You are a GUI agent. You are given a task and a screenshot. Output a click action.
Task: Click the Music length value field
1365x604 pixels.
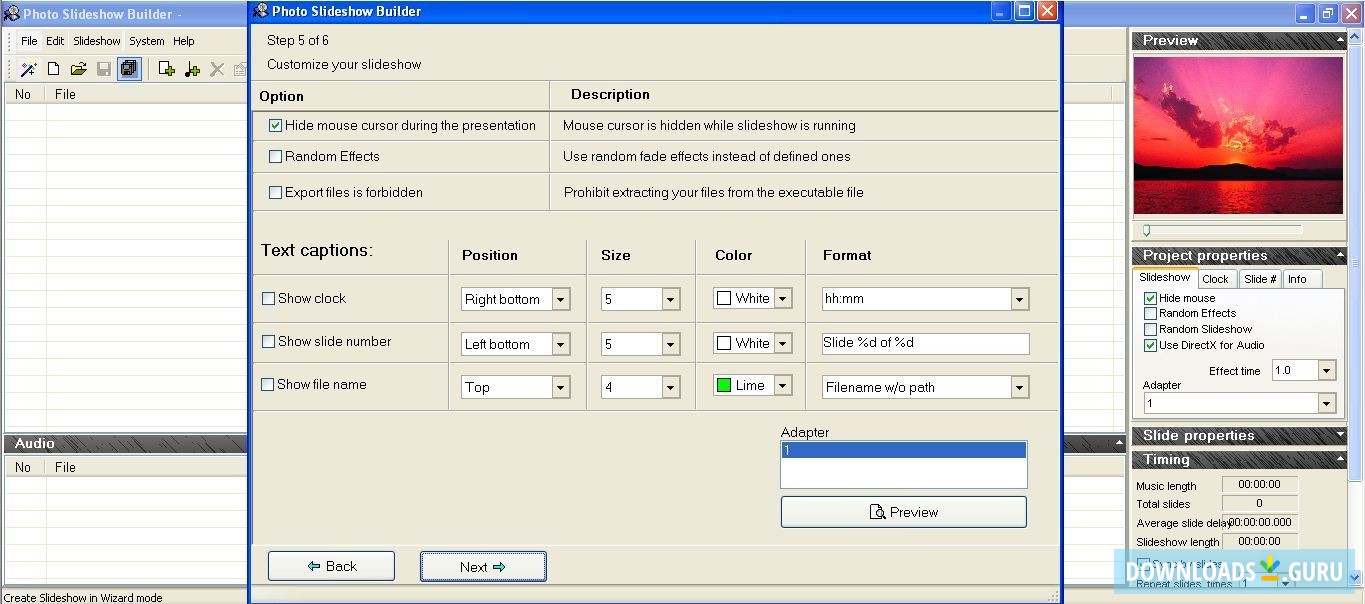1259,484
